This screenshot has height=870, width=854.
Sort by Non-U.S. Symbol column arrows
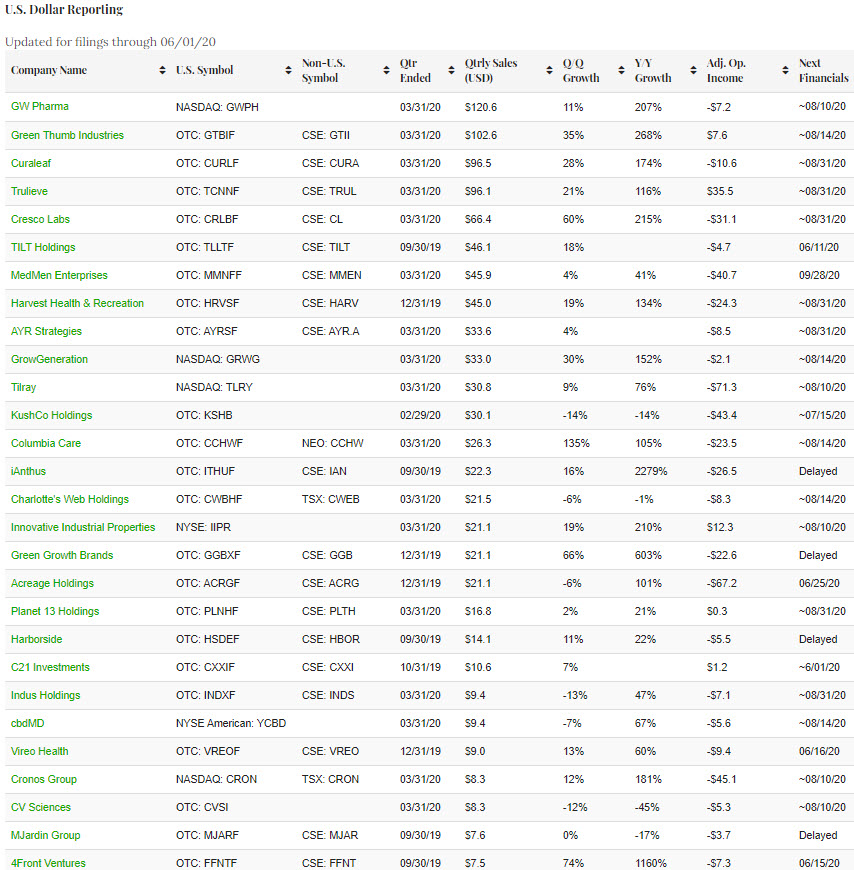[x=386, y=71]
